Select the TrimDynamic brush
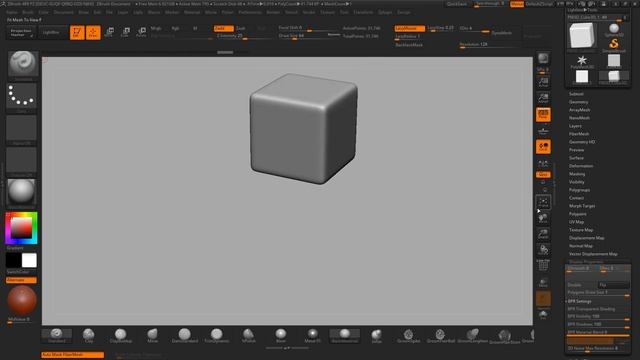The width and height of the screenshot is (640, 360). click(x=216, y=336)
